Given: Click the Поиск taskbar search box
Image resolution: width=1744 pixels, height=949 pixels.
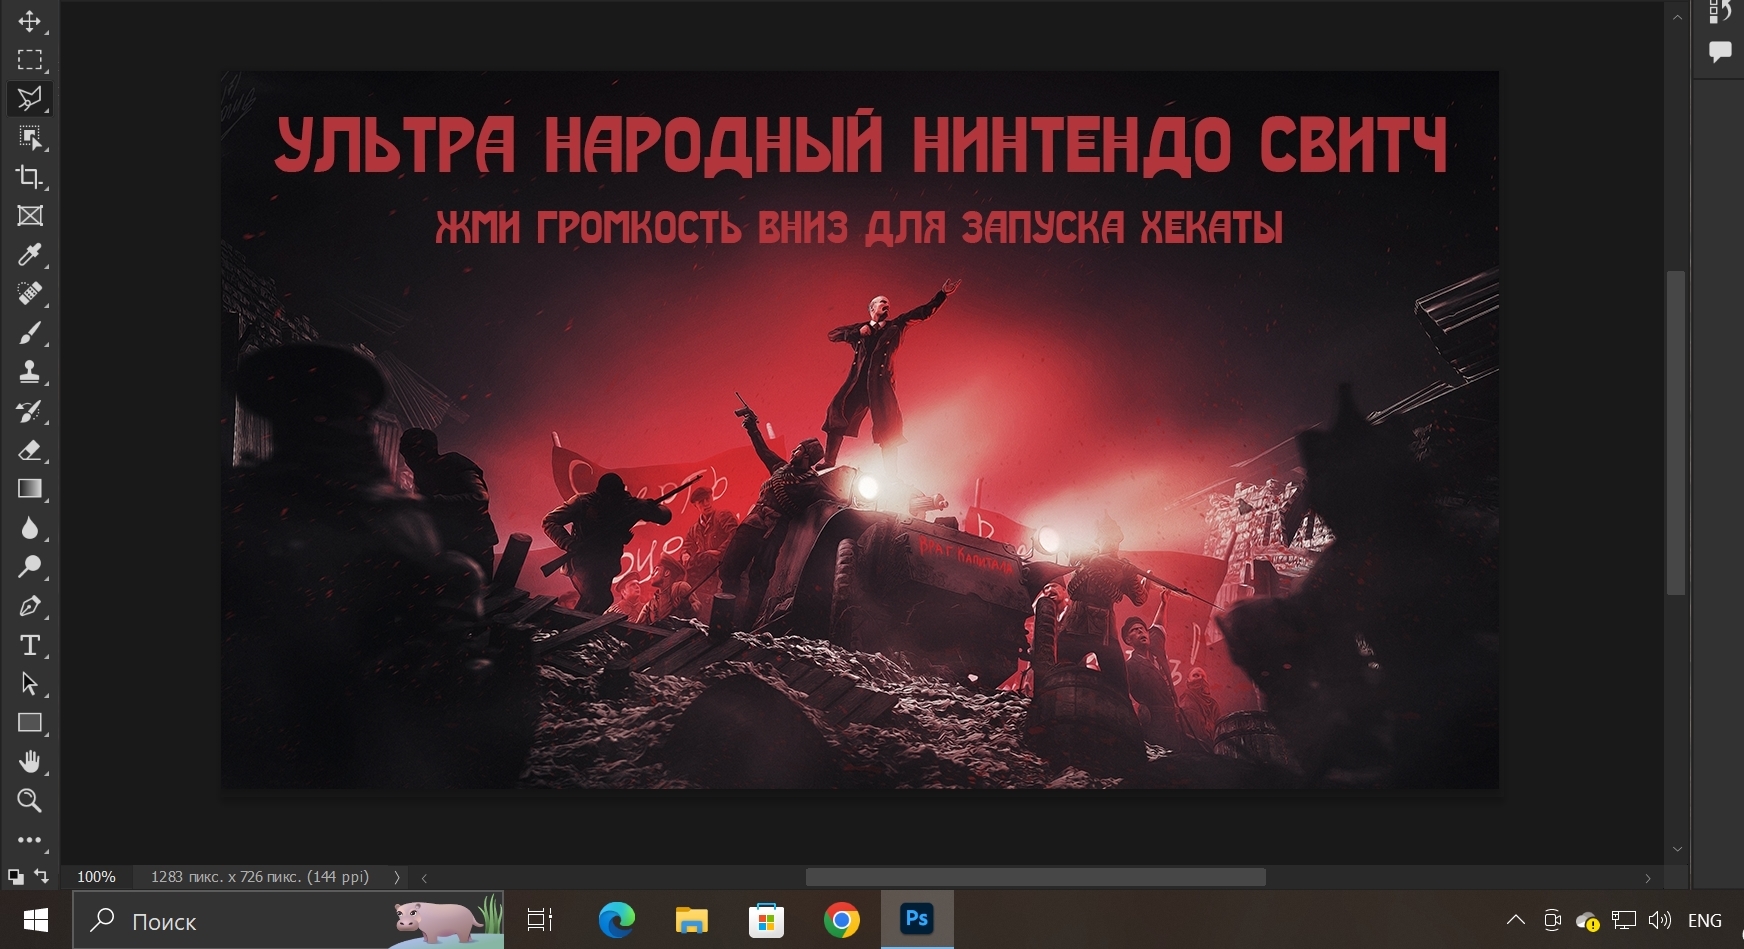Looking at the screenshot, I should pos(288,920).
